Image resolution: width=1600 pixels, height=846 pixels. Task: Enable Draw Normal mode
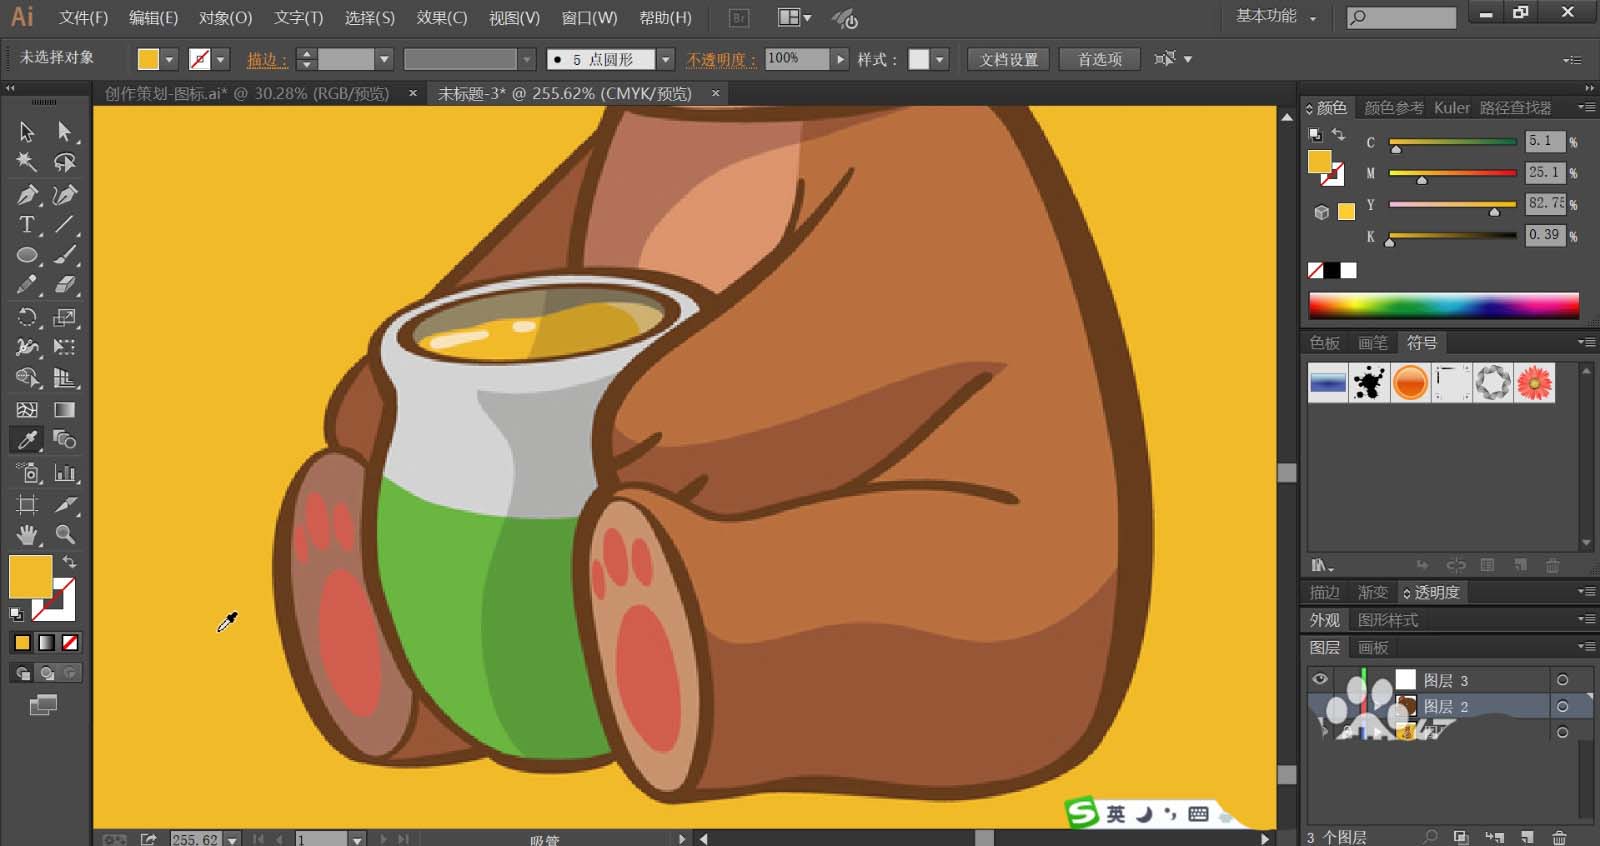(x=22, y=673)
